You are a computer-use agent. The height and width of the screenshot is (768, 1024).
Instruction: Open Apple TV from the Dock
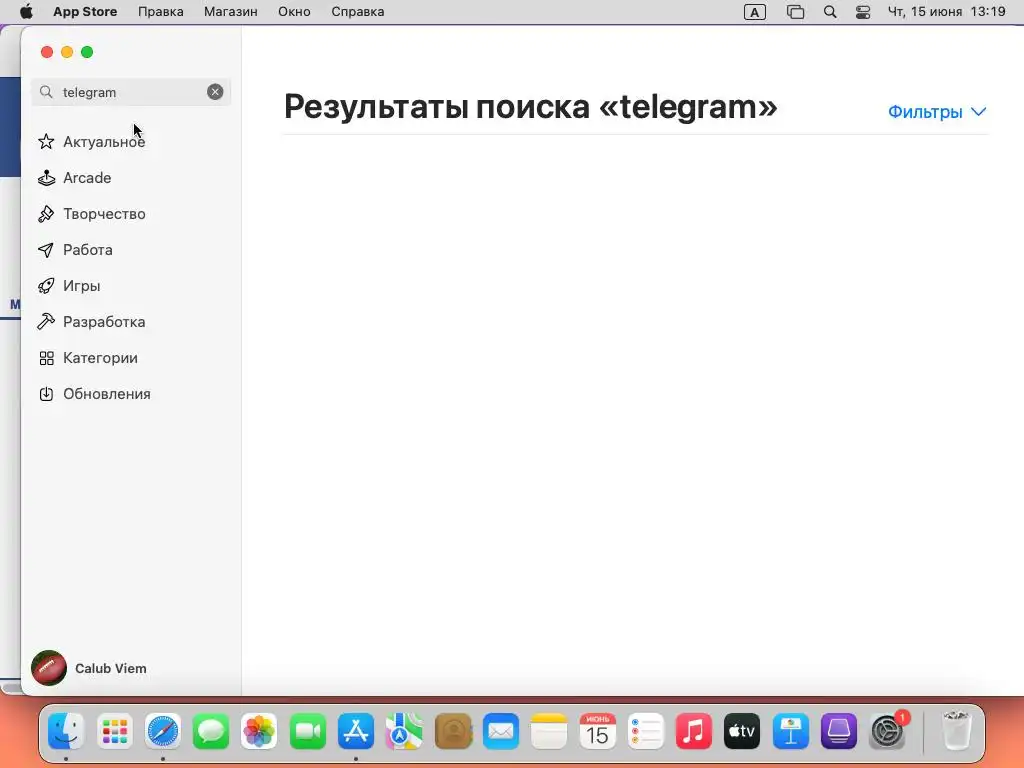(743, 731)
